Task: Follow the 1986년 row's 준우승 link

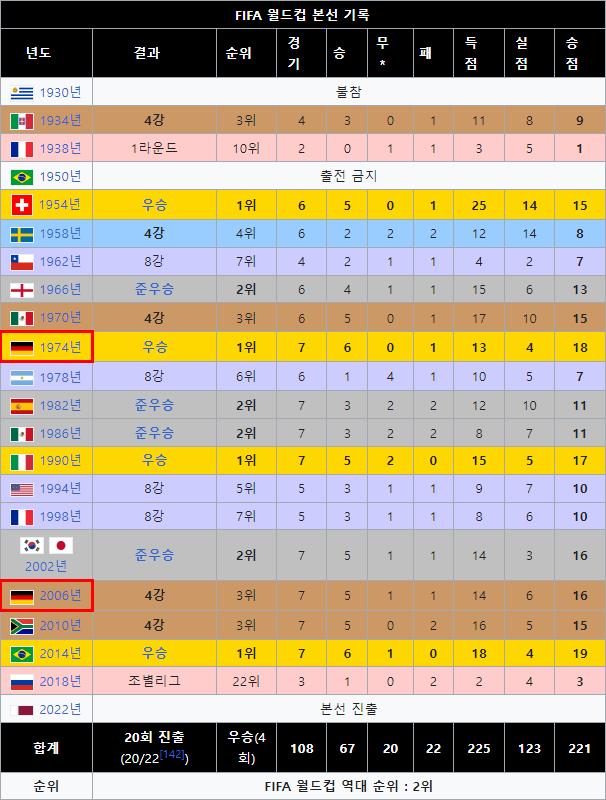Action: click(x=155, y=433)
